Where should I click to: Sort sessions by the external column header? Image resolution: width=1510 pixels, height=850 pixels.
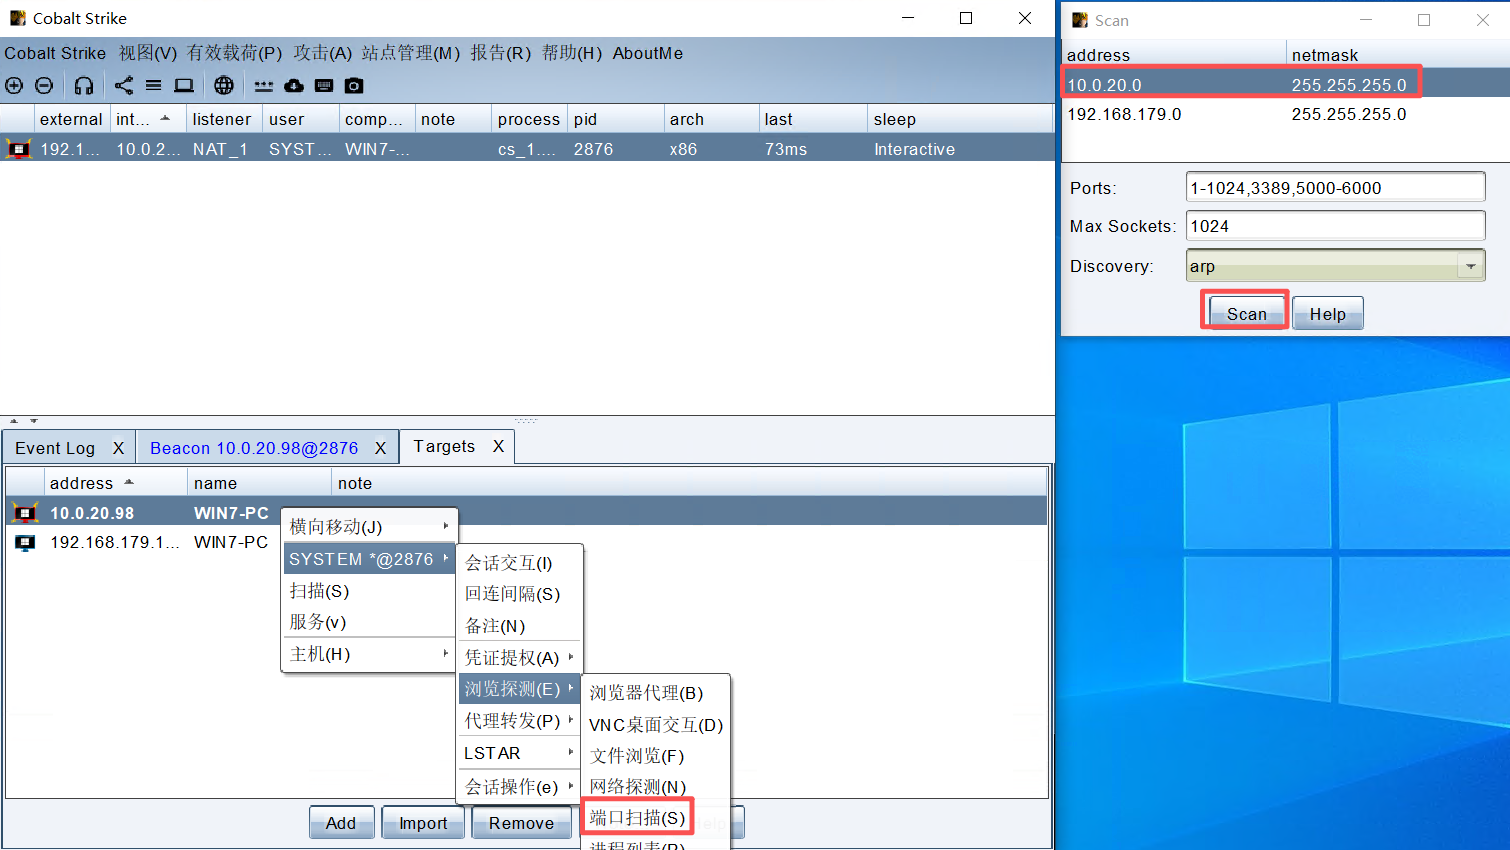(71, 119)
